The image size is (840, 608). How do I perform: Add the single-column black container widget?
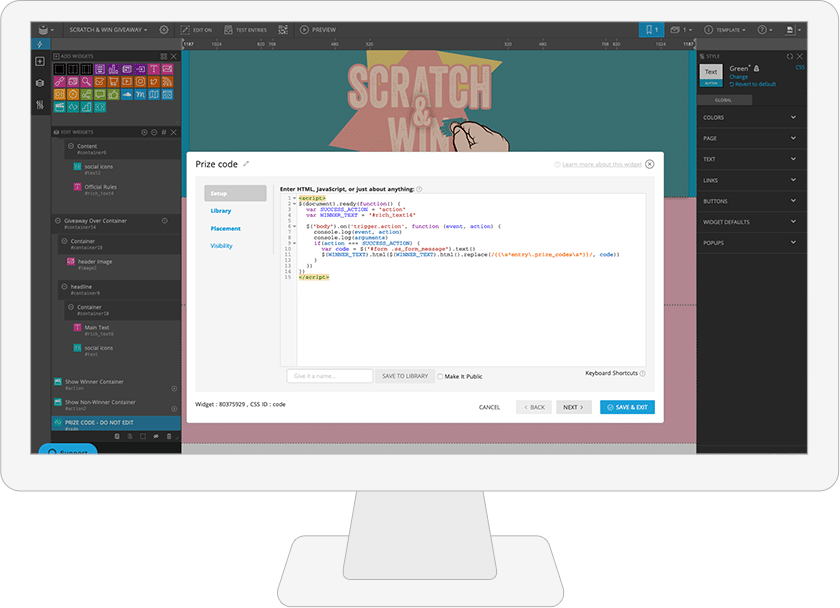(x=59, y=69)
